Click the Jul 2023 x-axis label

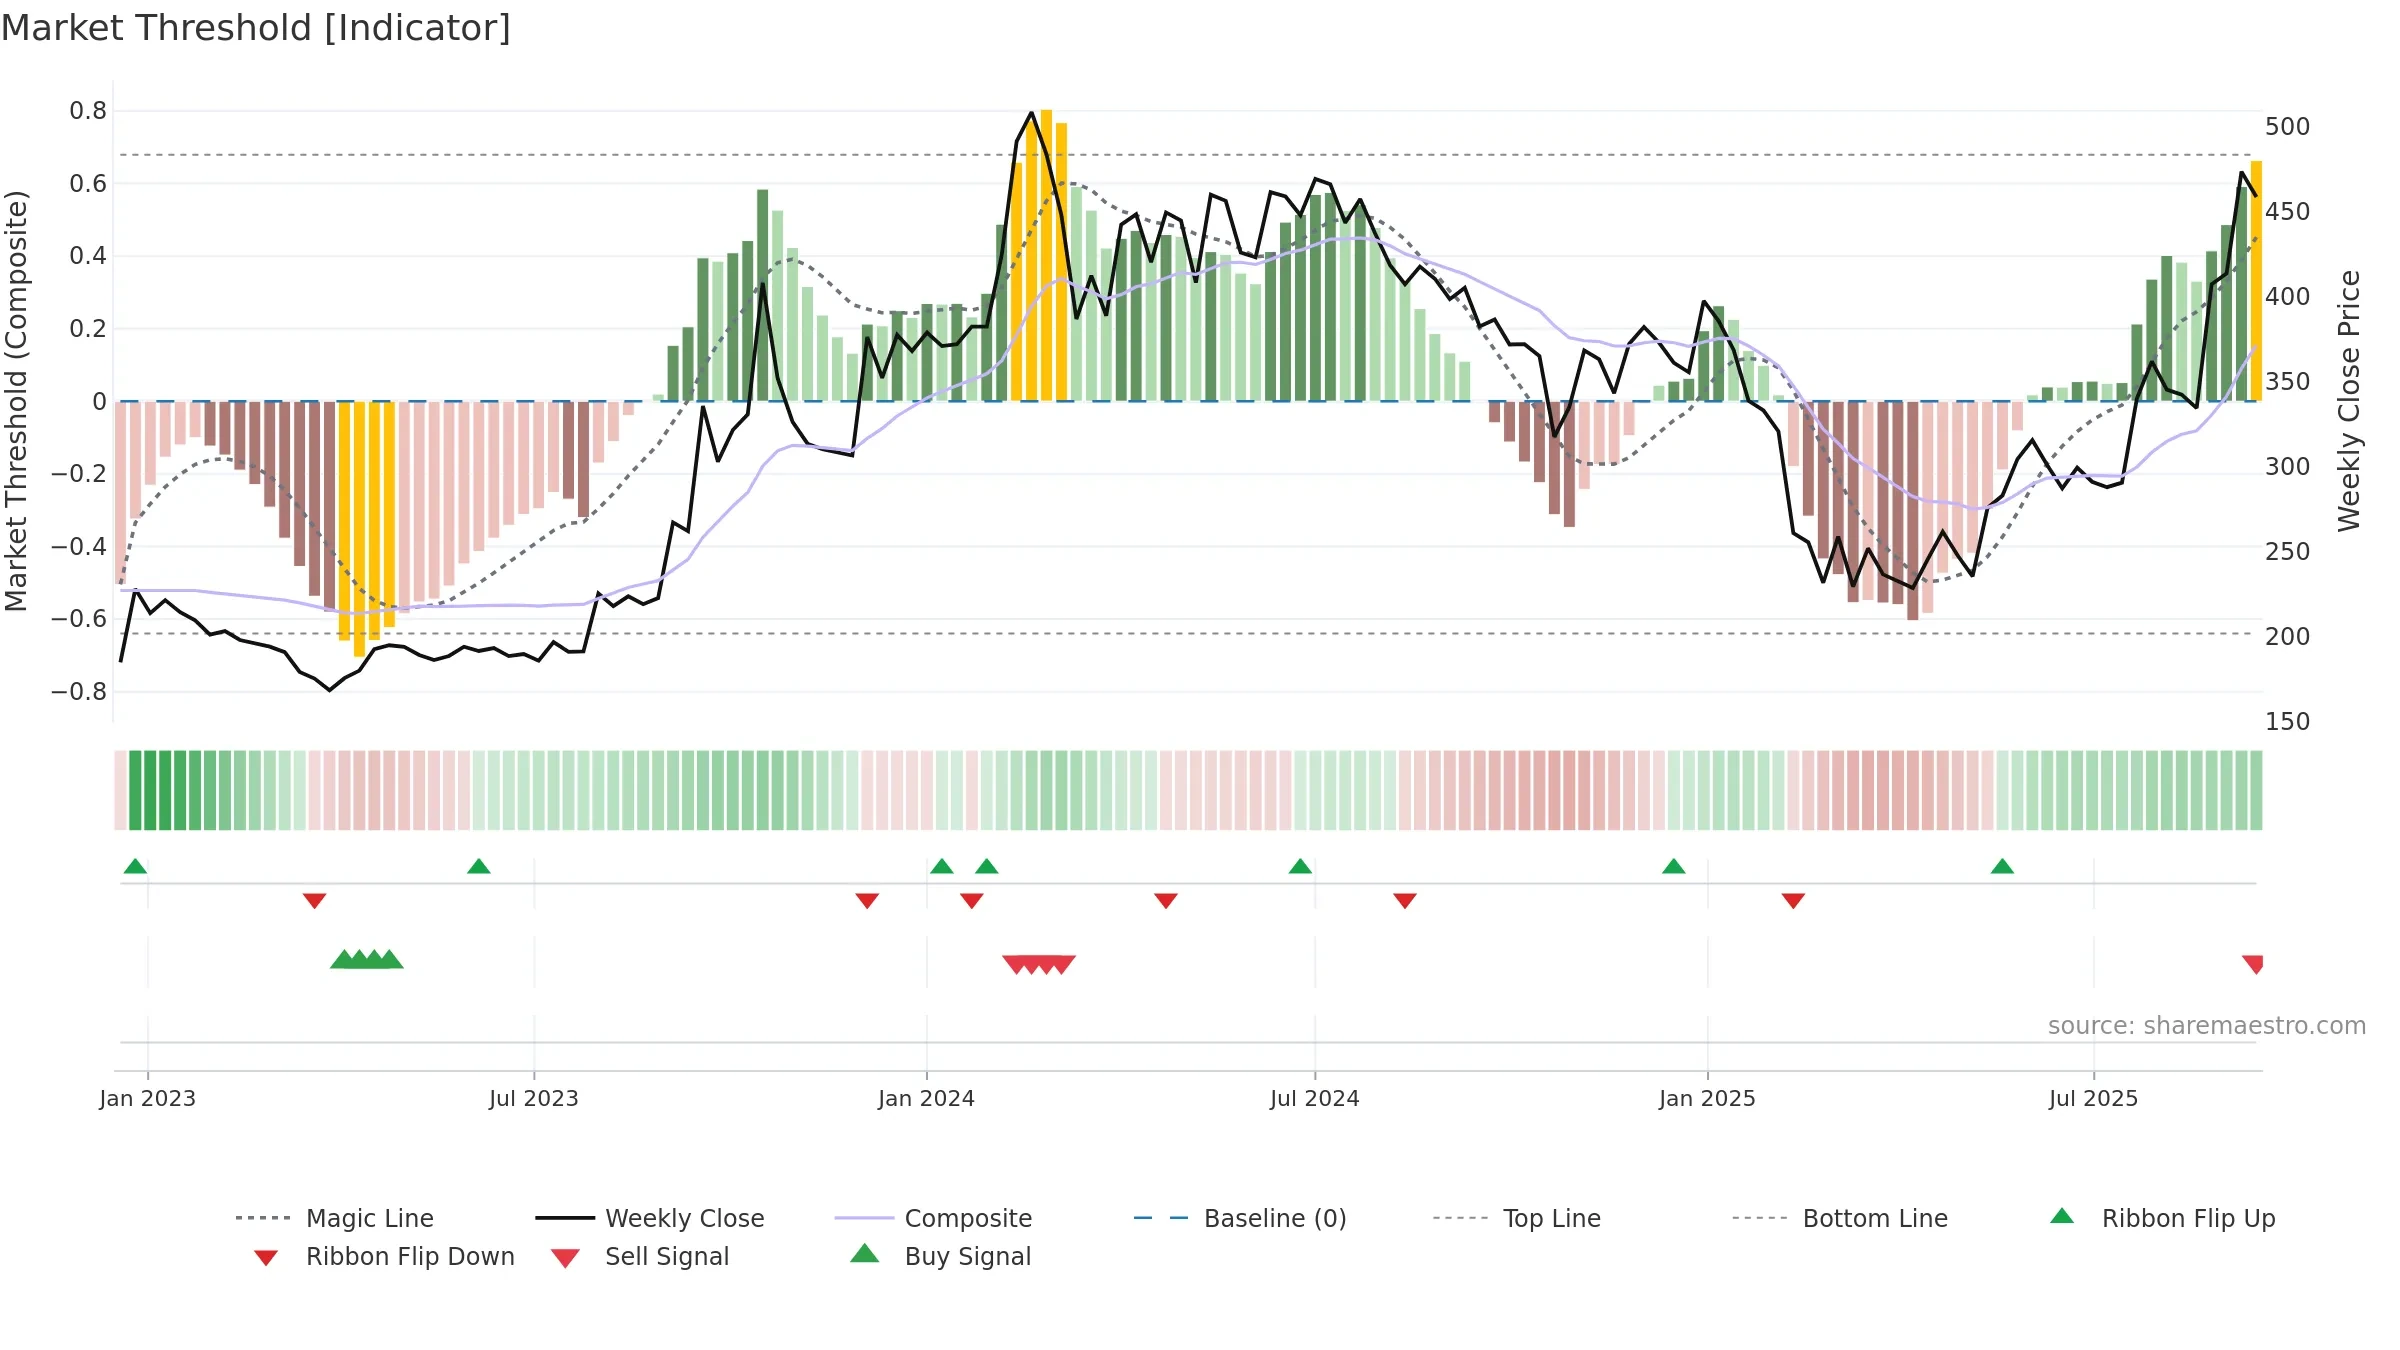[534, 1099]
